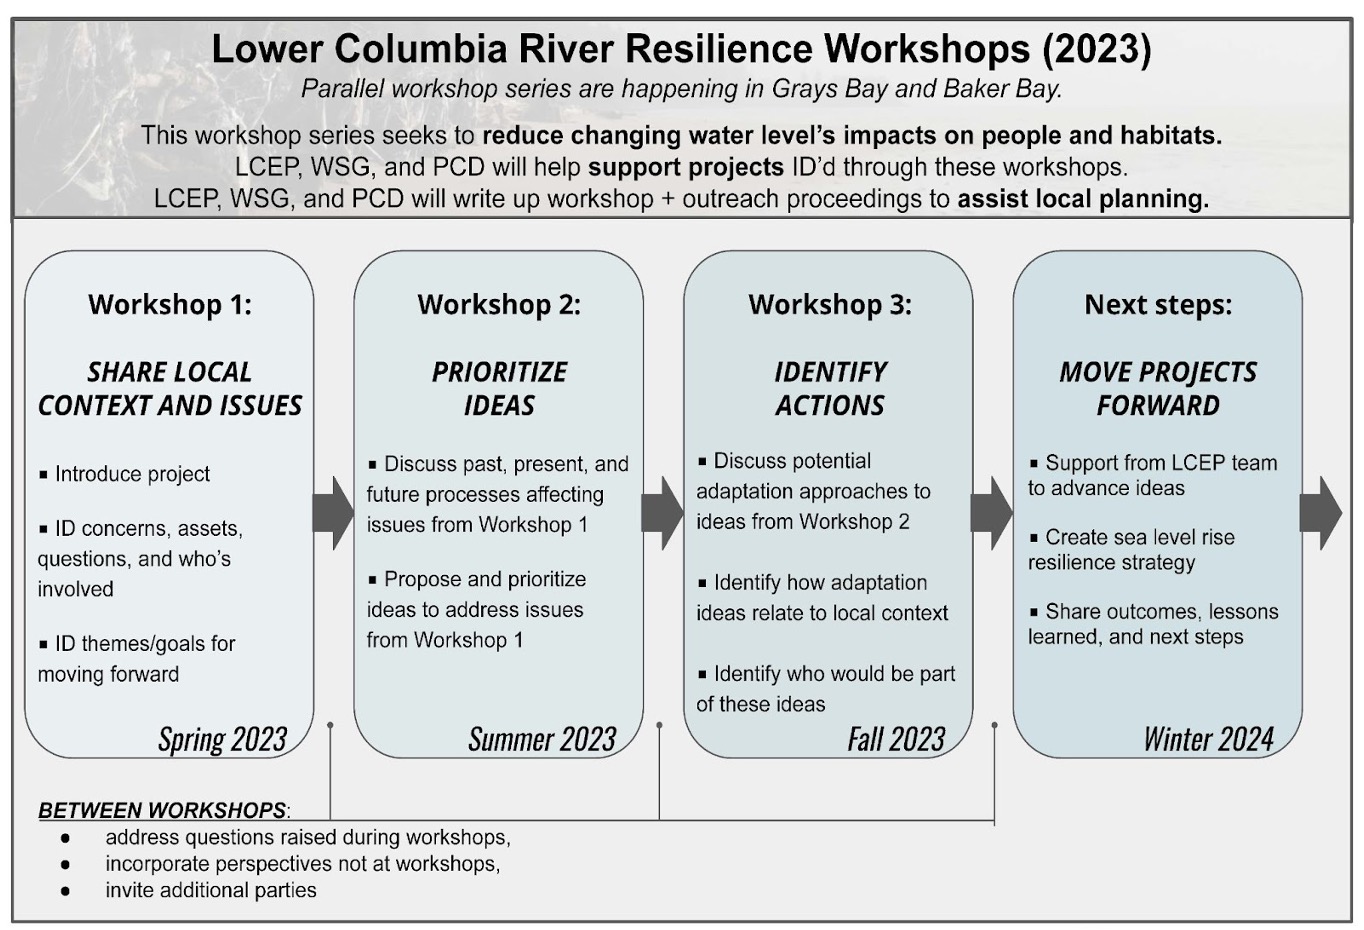Select the 'Workshop 1:' heading

tap(170, 305)
